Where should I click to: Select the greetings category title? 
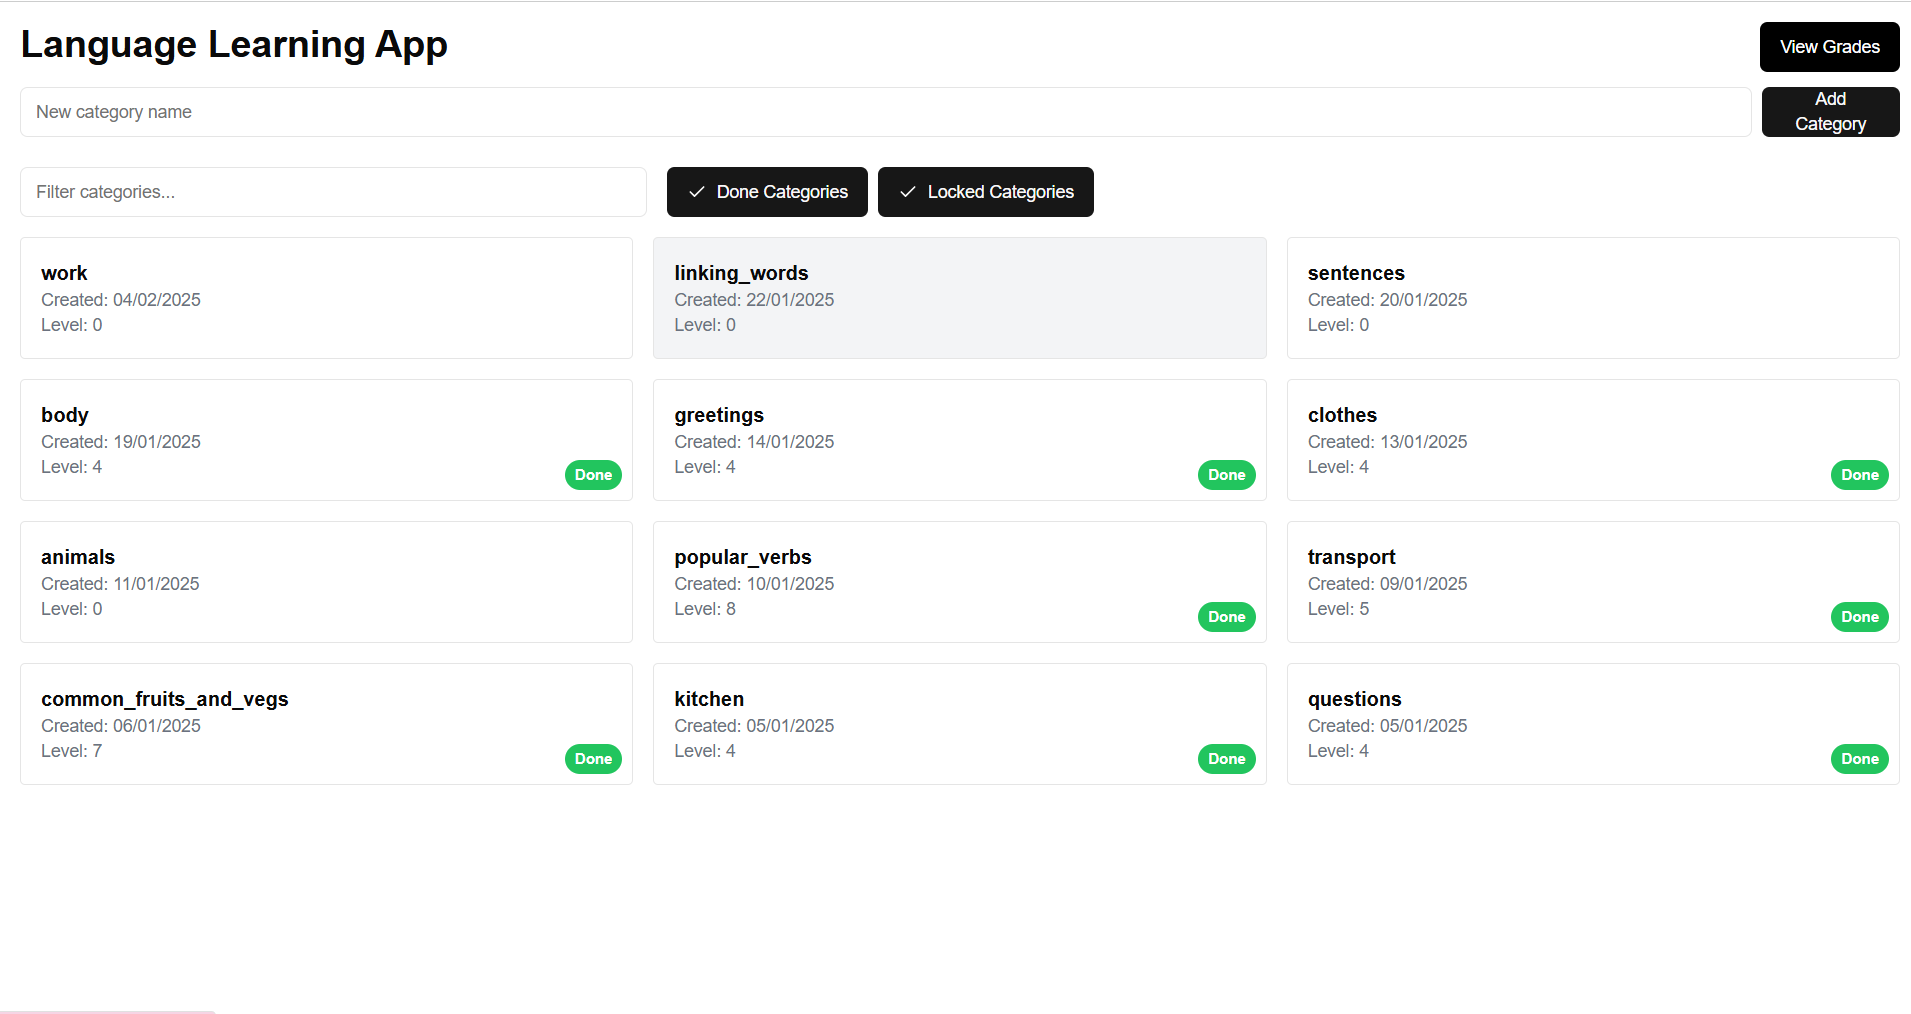click(719, 415)
